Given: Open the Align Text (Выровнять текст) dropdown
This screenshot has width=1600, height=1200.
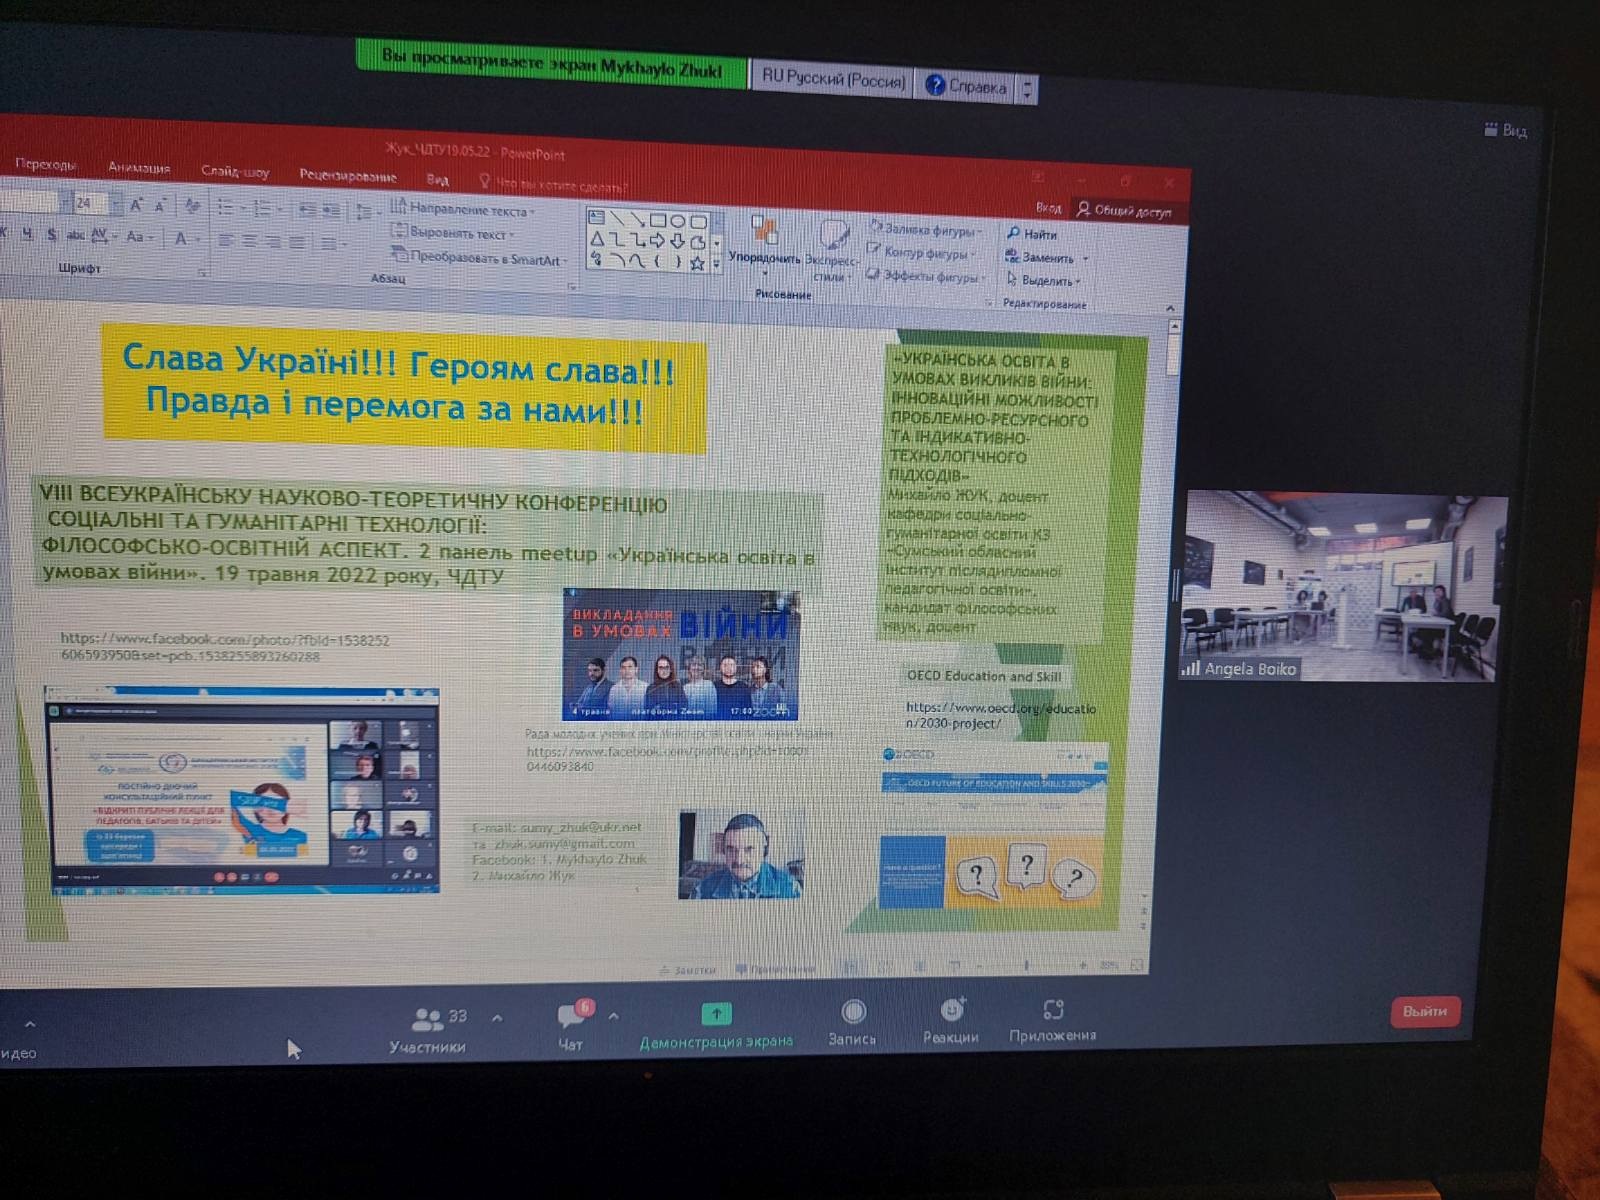Looking at the screenshot, I should click(x=453, y=233).
